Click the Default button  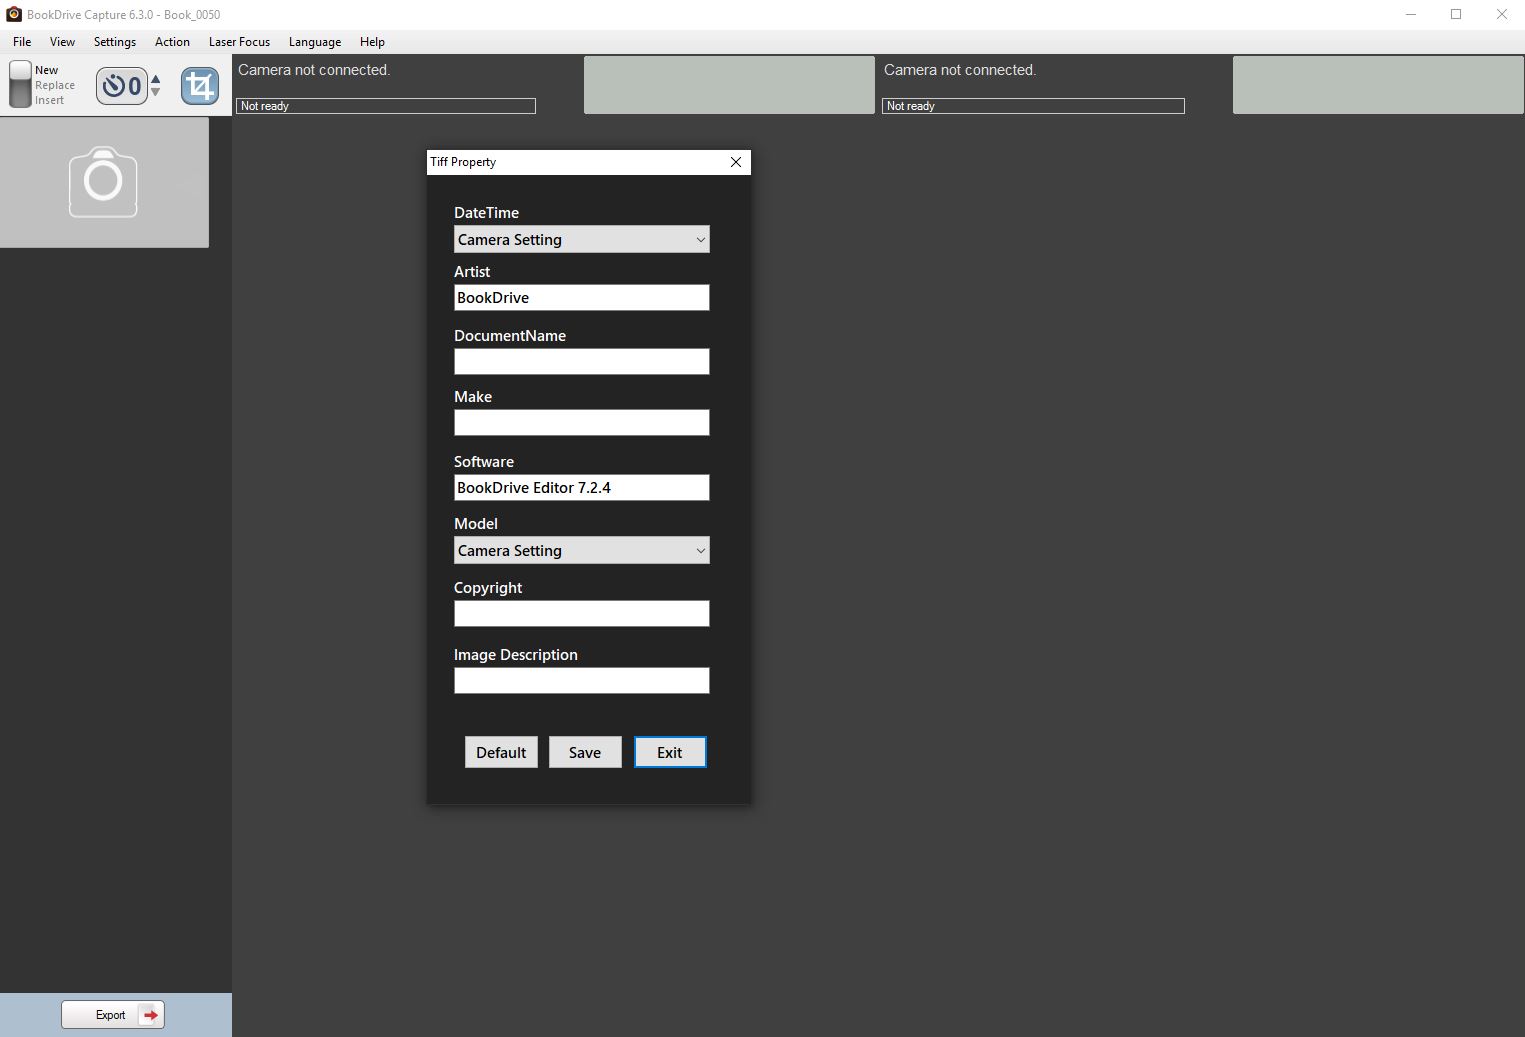tap(501, 752)
